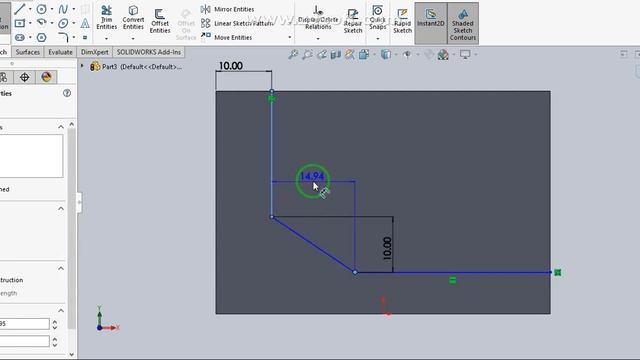The image size is (640, 360).
Task: Click the second parameter value field
Action: coord(24,341)
